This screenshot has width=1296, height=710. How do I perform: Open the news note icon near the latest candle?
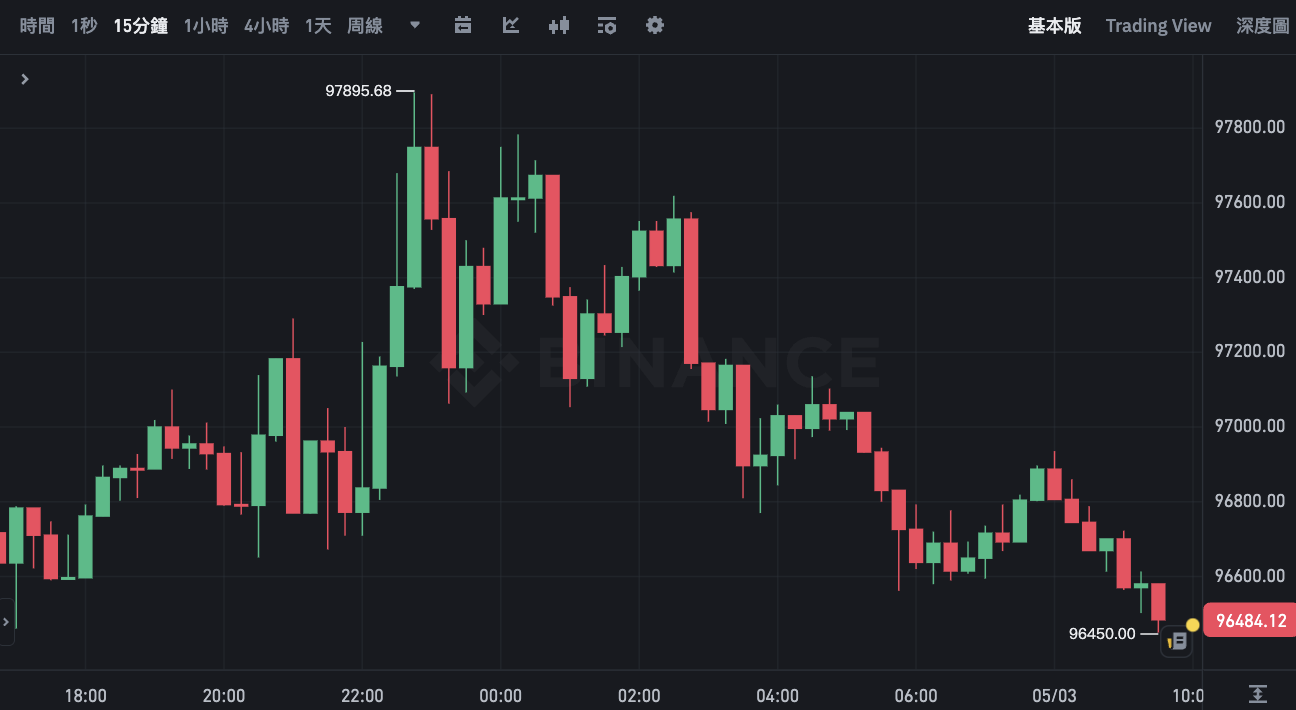[x=1177, y=641]
